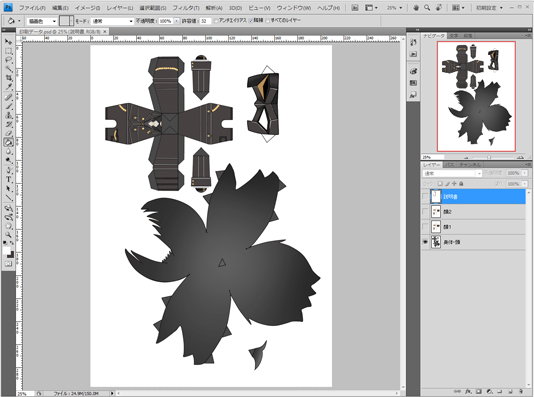Image resolution: width=534 pixels, height=397 pixels.
Task: Open the 描画色 fill source dropdown
Action: click(42, 21)
